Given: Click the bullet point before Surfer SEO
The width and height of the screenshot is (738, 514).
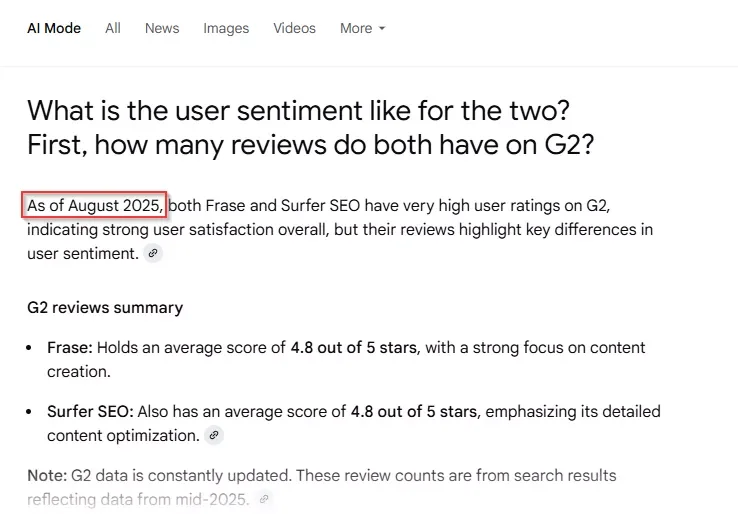Looking at the screenshot, I should 33,412.
